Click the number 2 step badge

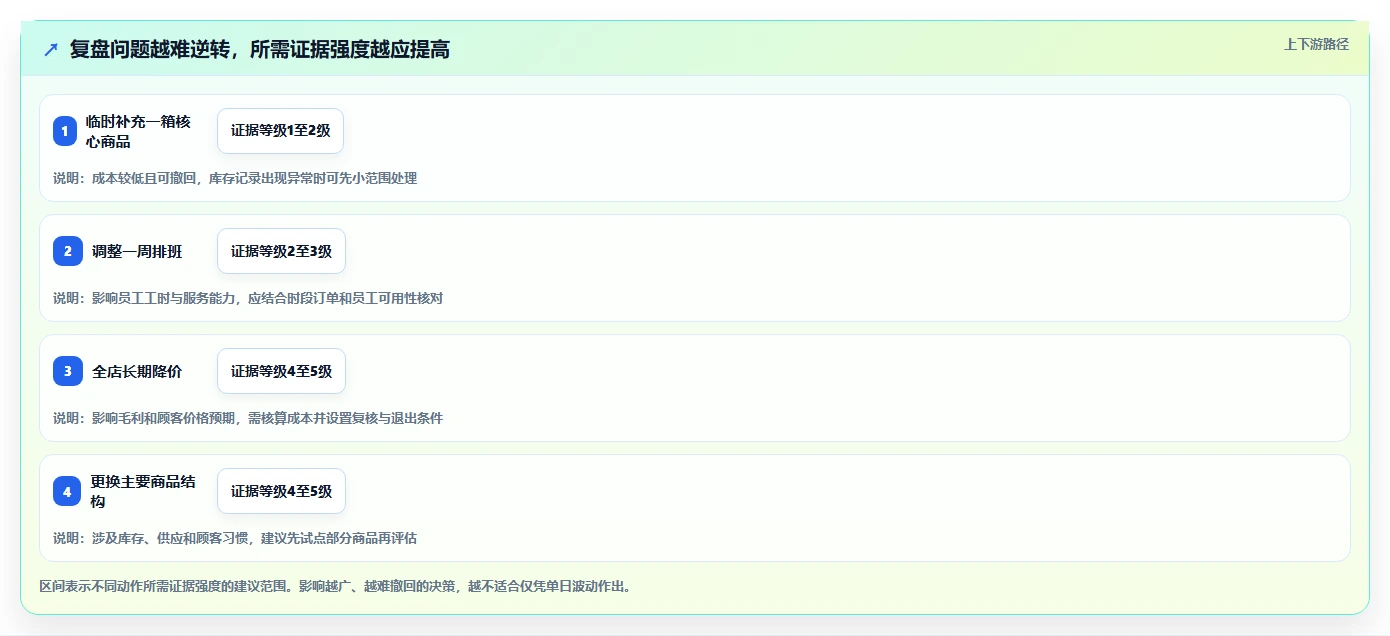tap(68, 251)
